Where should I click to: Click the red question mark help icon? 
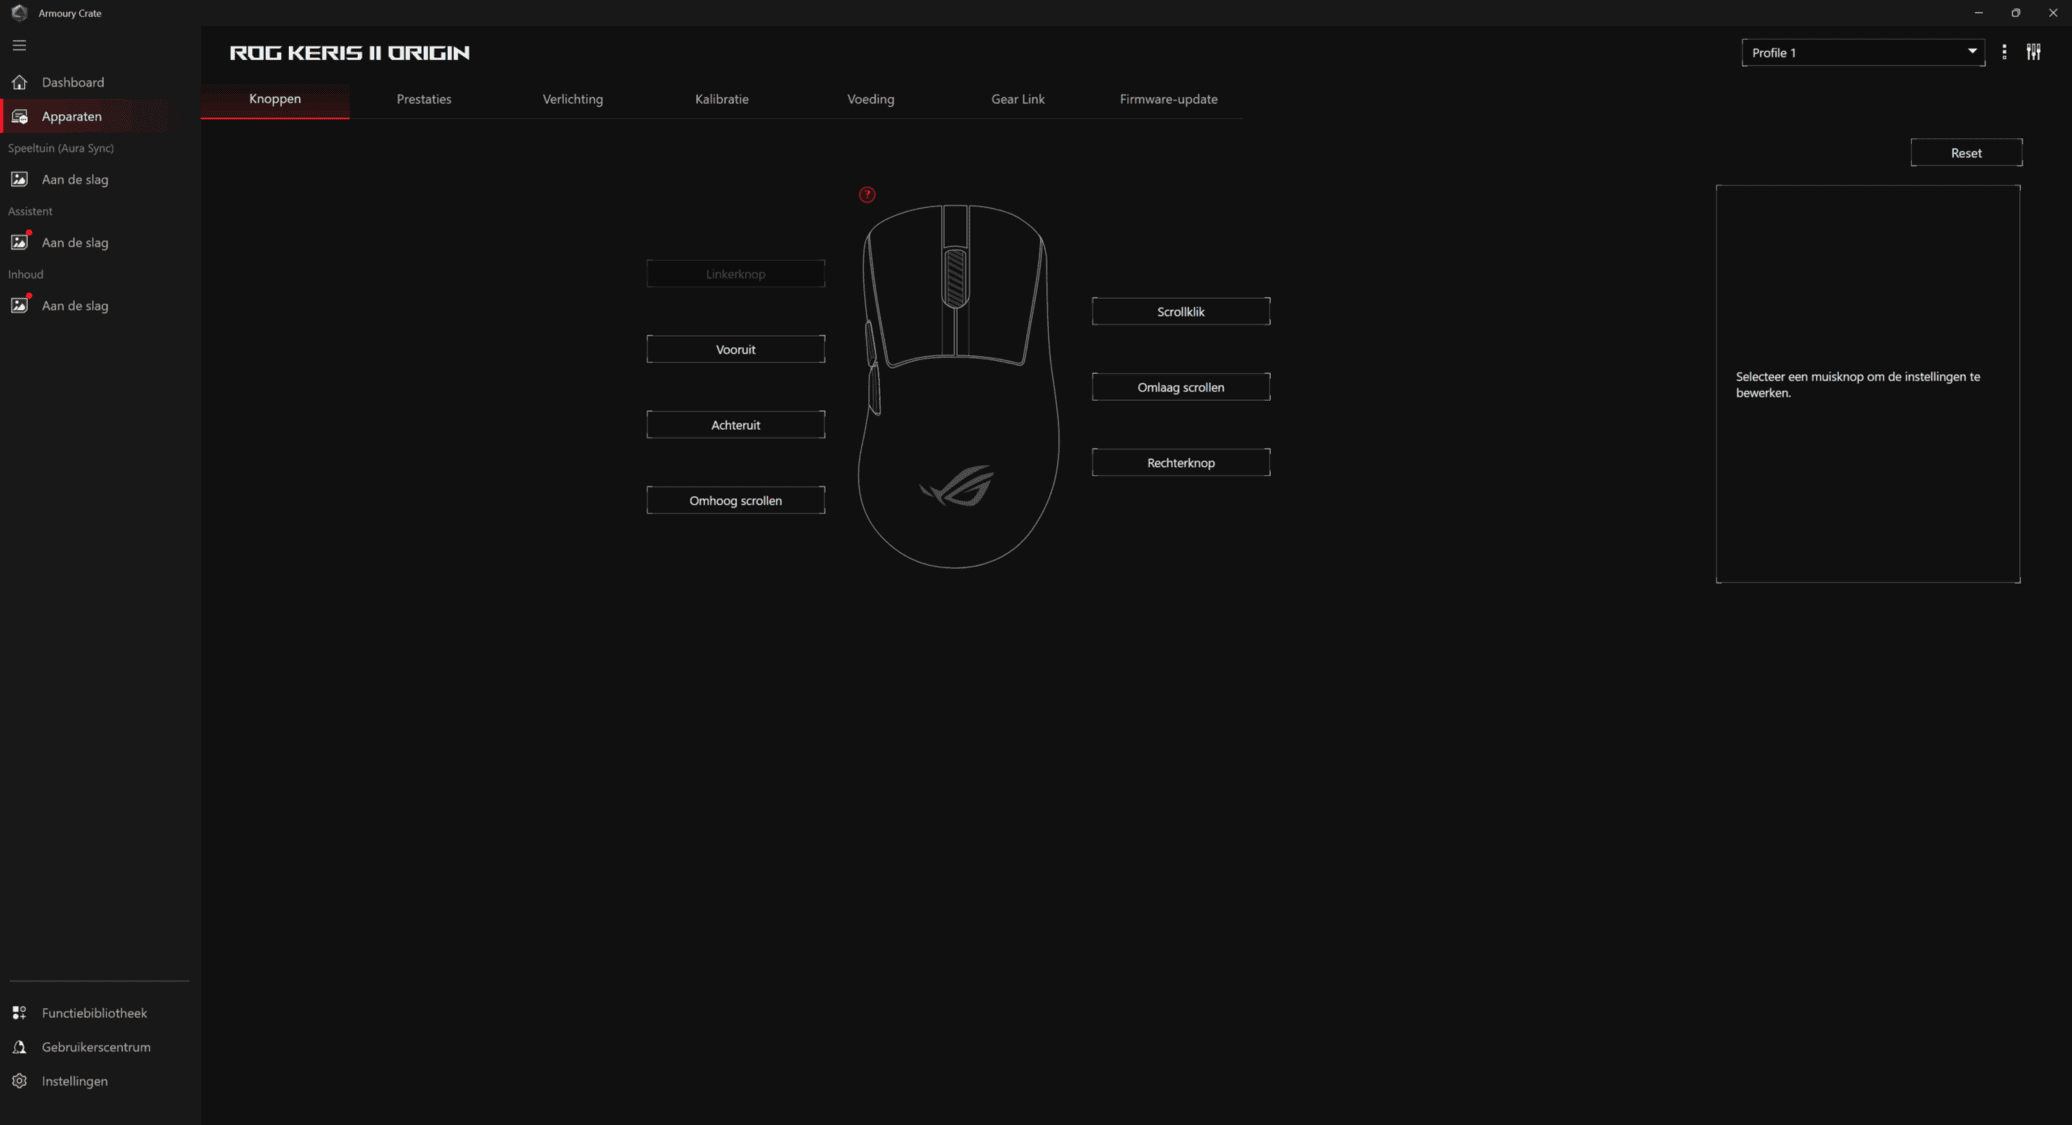867,195
